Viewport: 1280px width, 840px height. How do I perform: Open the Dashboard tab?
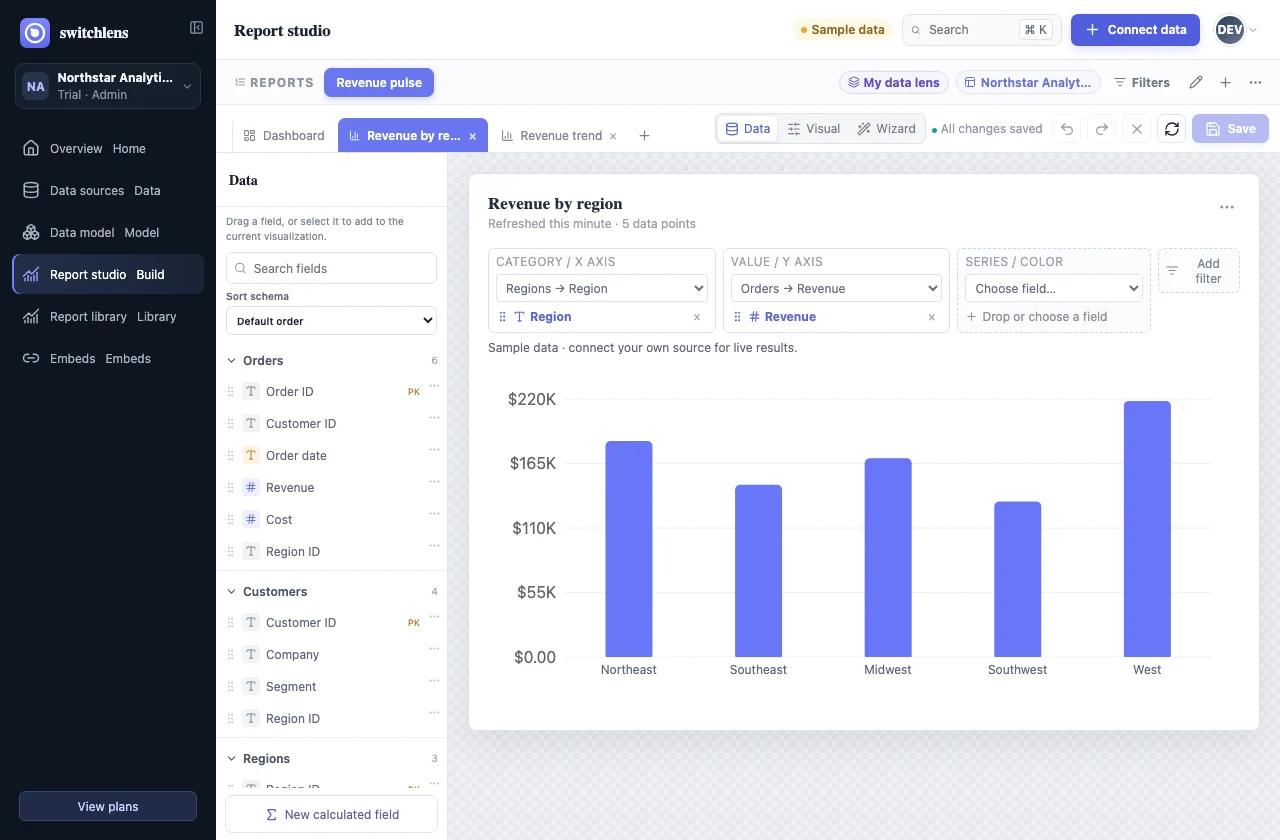(285, 136)
